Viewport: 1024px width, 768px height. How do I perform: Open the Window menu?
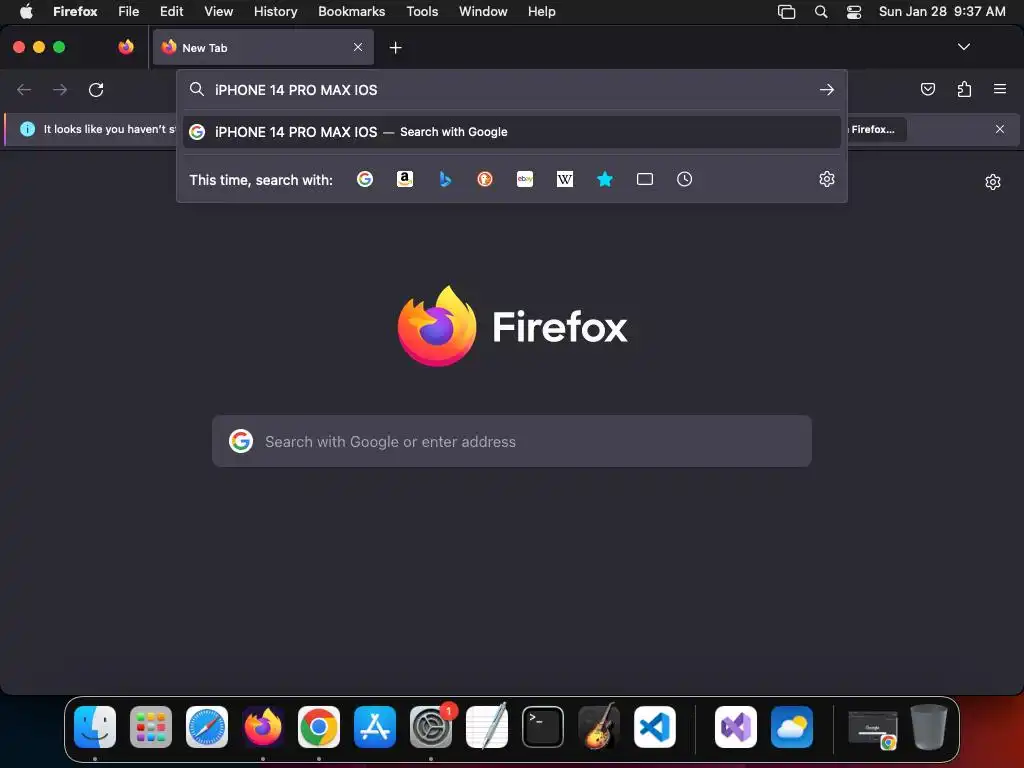click(483, 11)
